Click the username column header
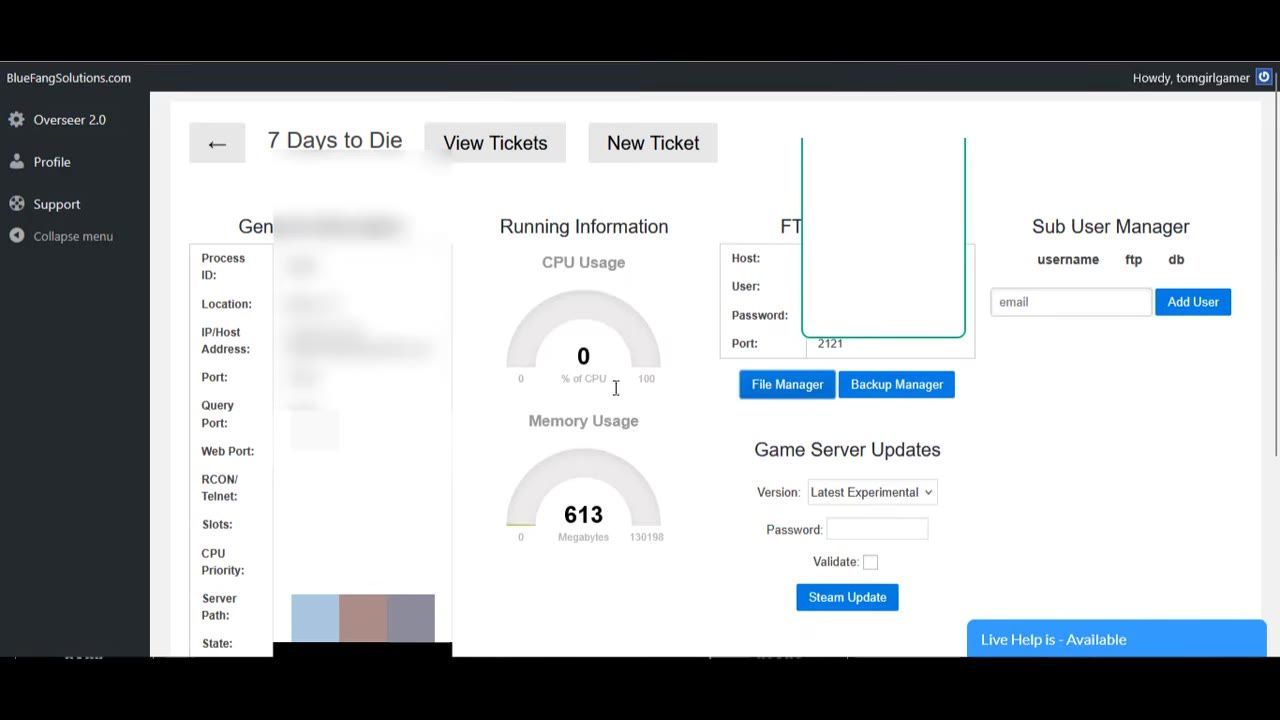The width and height of the screenshot is (1280, 720). 1068,260
